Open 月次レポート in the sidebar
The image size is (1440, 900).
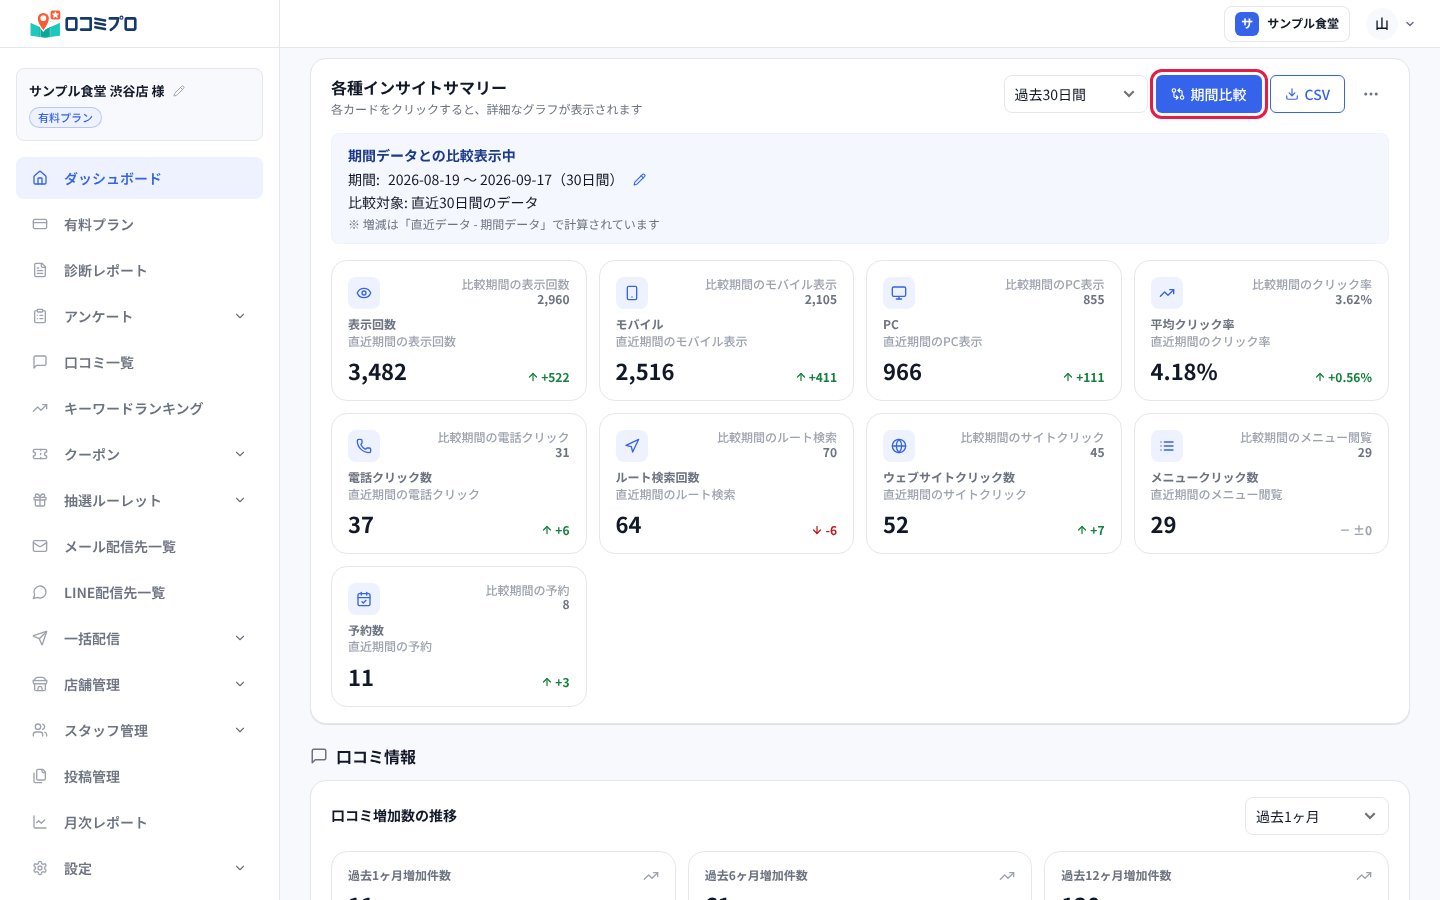click(x=139, y=822)
